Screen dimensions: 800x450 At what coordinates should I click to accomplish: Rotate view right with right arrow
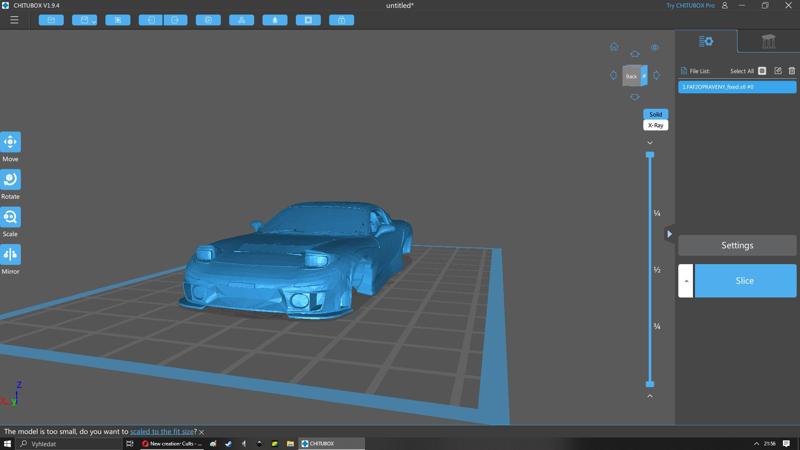click(657, 75)
